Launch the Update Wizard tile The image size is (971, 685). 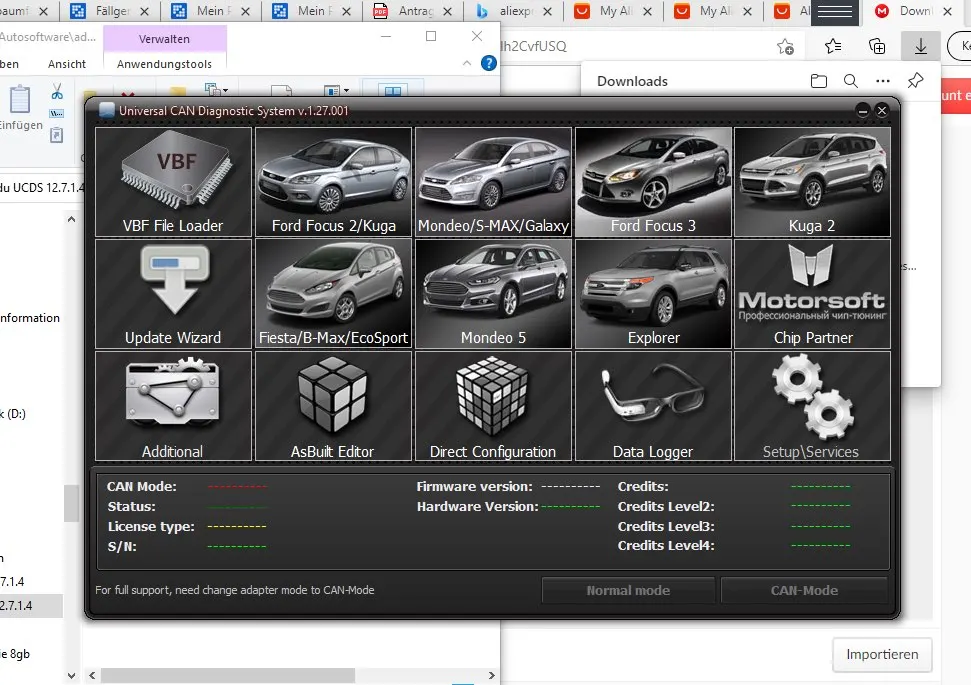coord(173,294)
